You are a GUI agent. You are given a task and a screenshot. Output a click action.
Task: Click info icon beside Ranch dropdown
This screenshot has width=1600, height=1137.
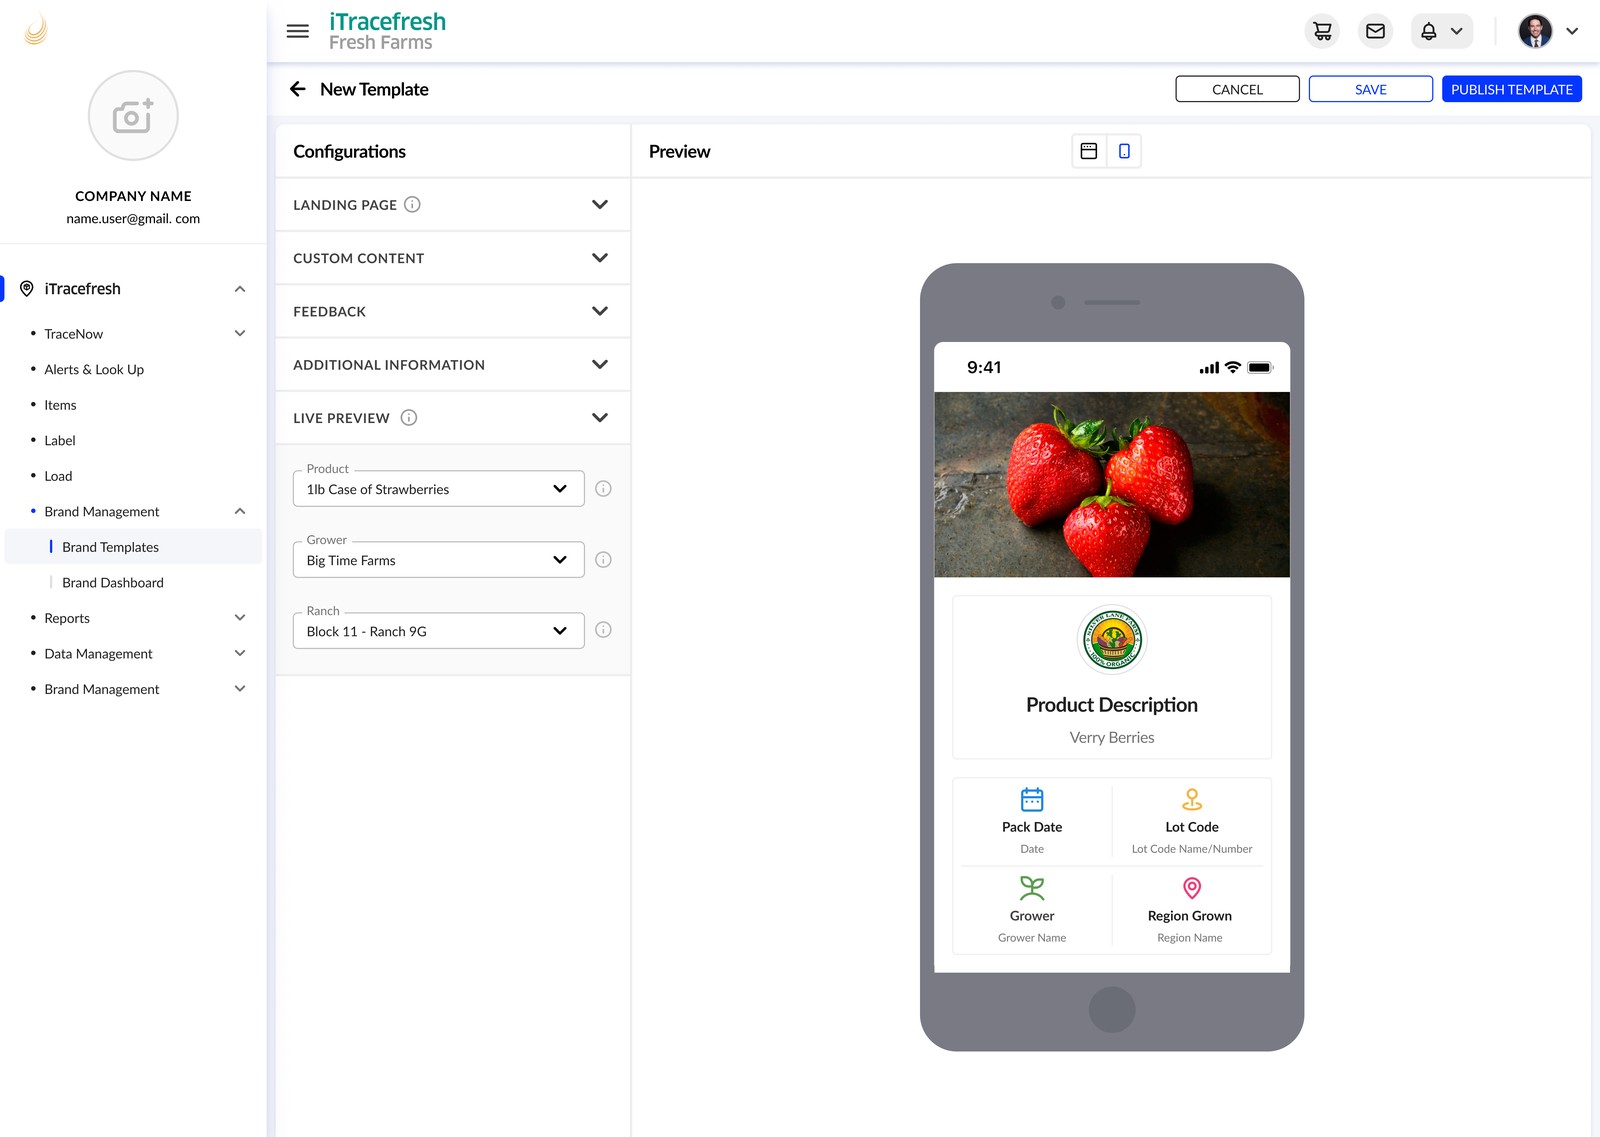tap(603, 630)
